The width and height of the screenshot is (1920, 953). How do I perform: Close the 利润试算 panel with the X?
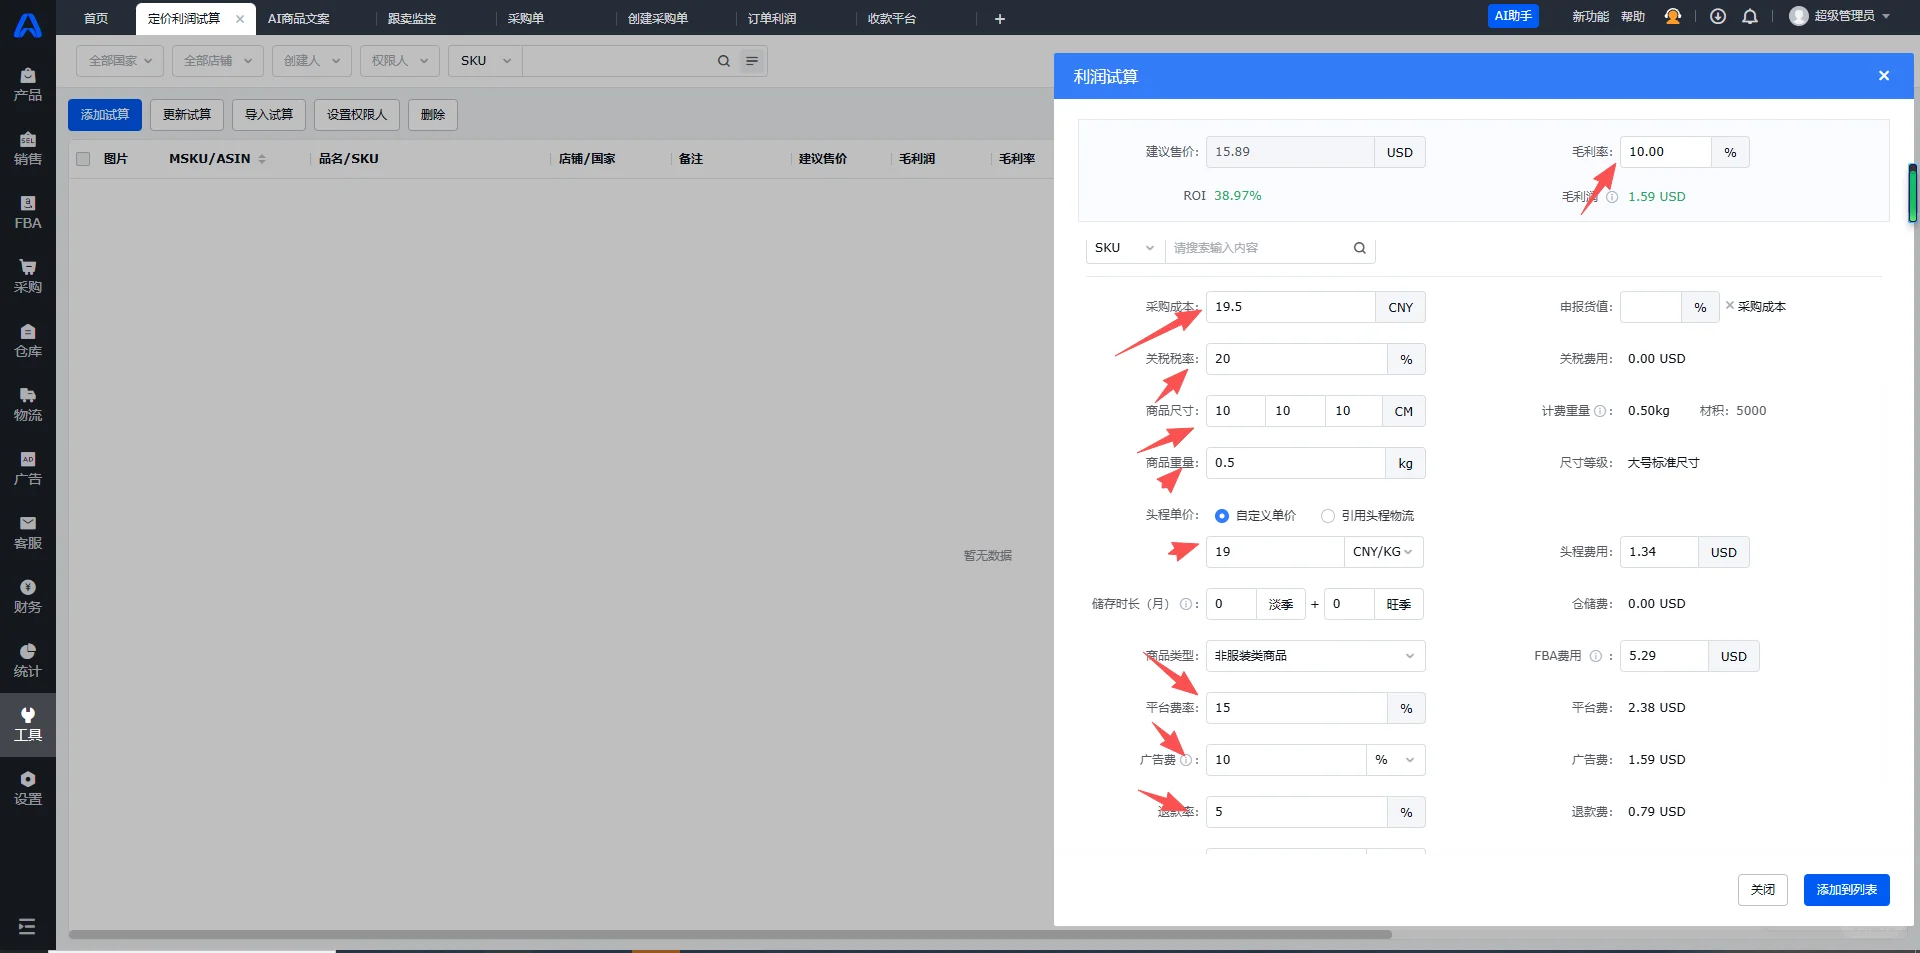(x=1884, y=76)
